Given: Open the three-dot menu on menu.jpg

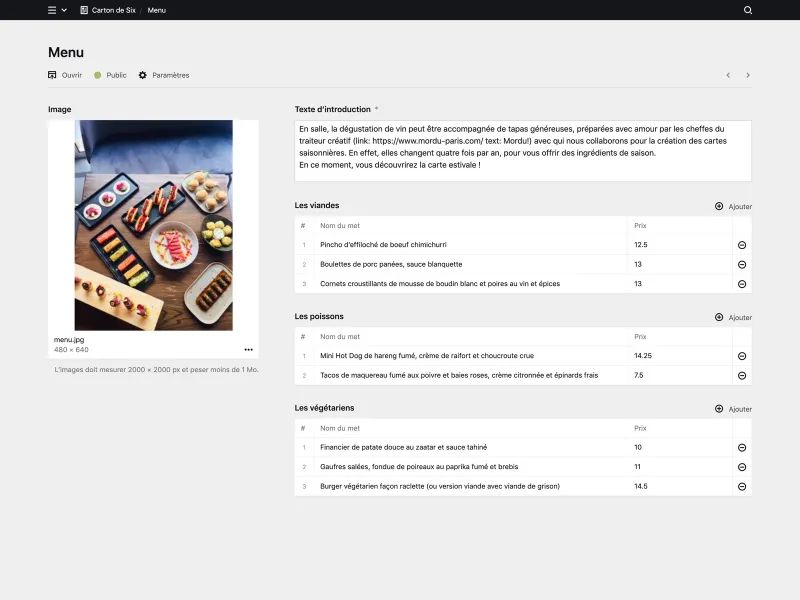Looking at the screenshot, I should click(x=249, y=348).
